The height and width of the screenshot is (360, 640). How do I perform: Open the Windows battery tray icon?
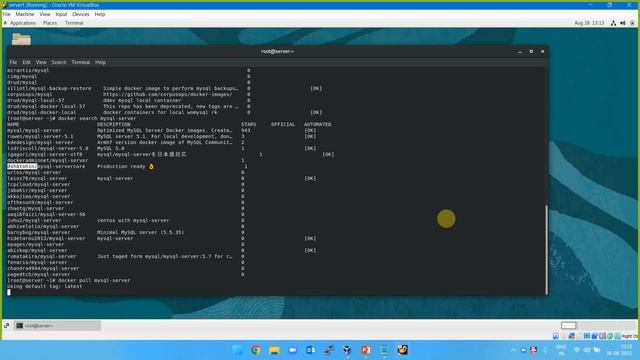[x=597, y=350]
